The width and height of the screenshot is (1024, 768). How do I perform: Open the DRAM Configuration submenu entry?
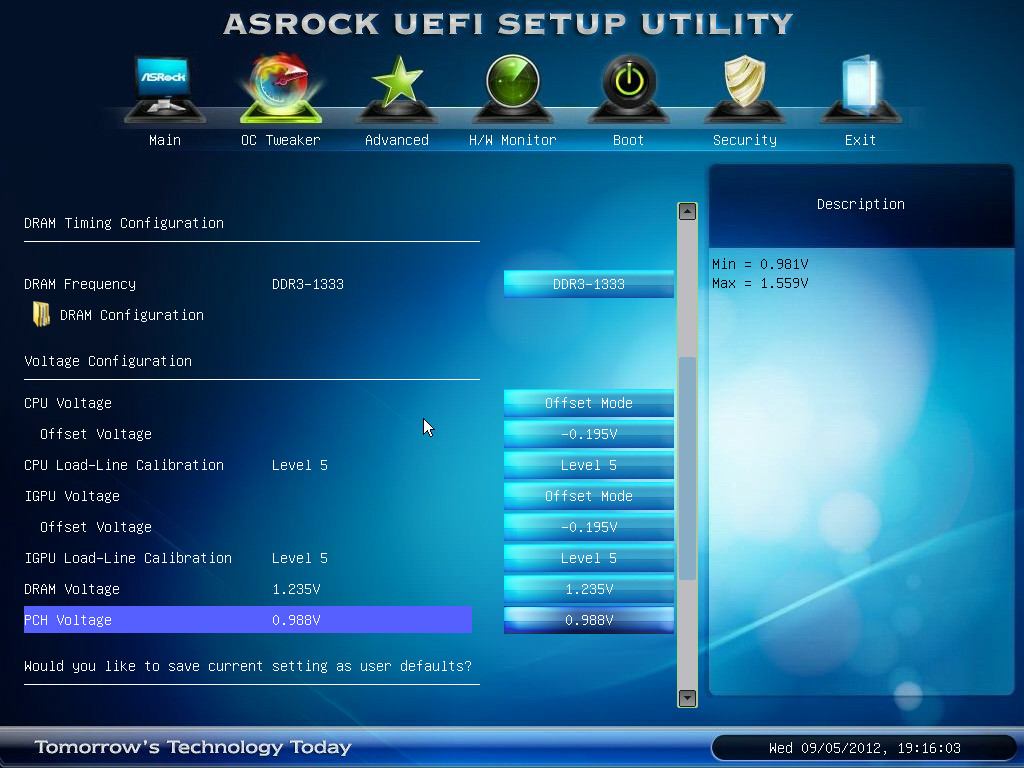click(131, 315)
